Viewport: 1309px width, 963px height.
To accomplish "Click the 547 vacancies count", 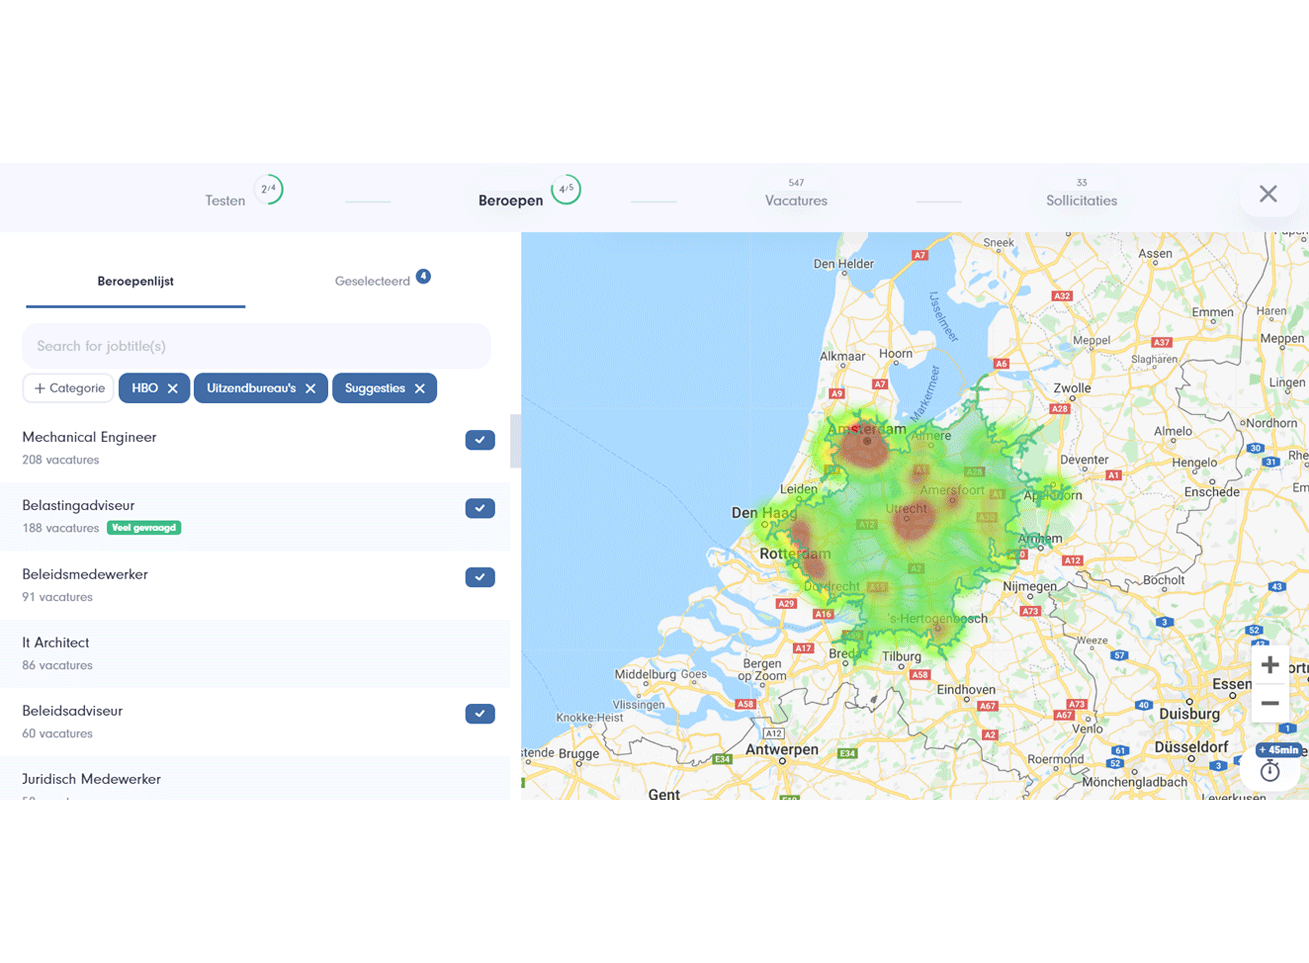I will (x=796, y=183).
